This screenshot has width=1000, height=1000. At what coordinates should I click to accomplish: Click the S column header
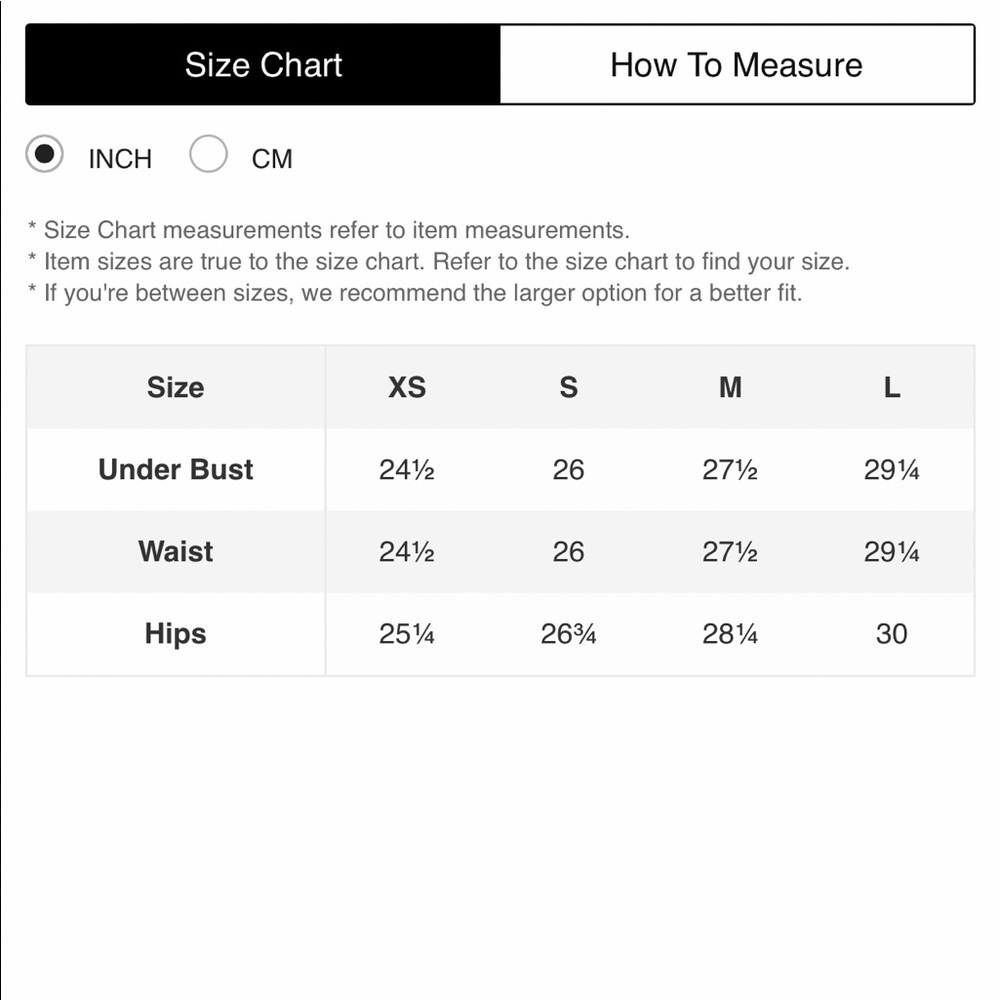(x=568, y=387)
